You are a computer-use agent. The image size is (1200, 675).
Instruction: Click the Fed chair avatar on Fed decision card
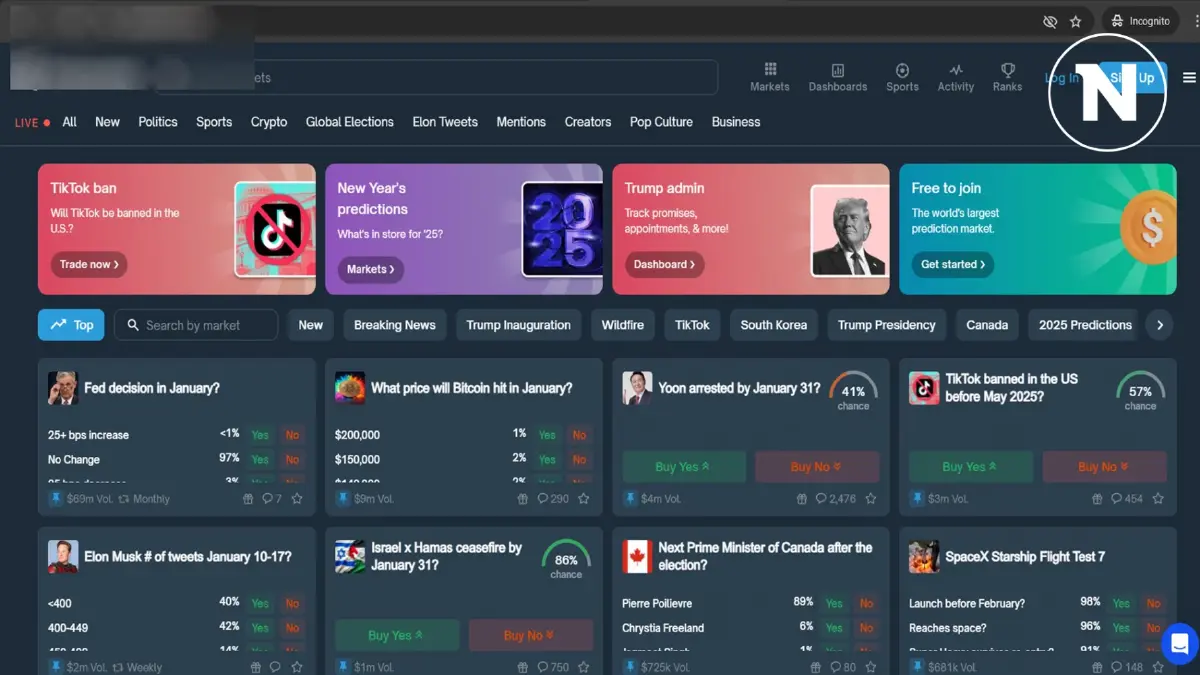pyautogui.click(x=63, y=388)
